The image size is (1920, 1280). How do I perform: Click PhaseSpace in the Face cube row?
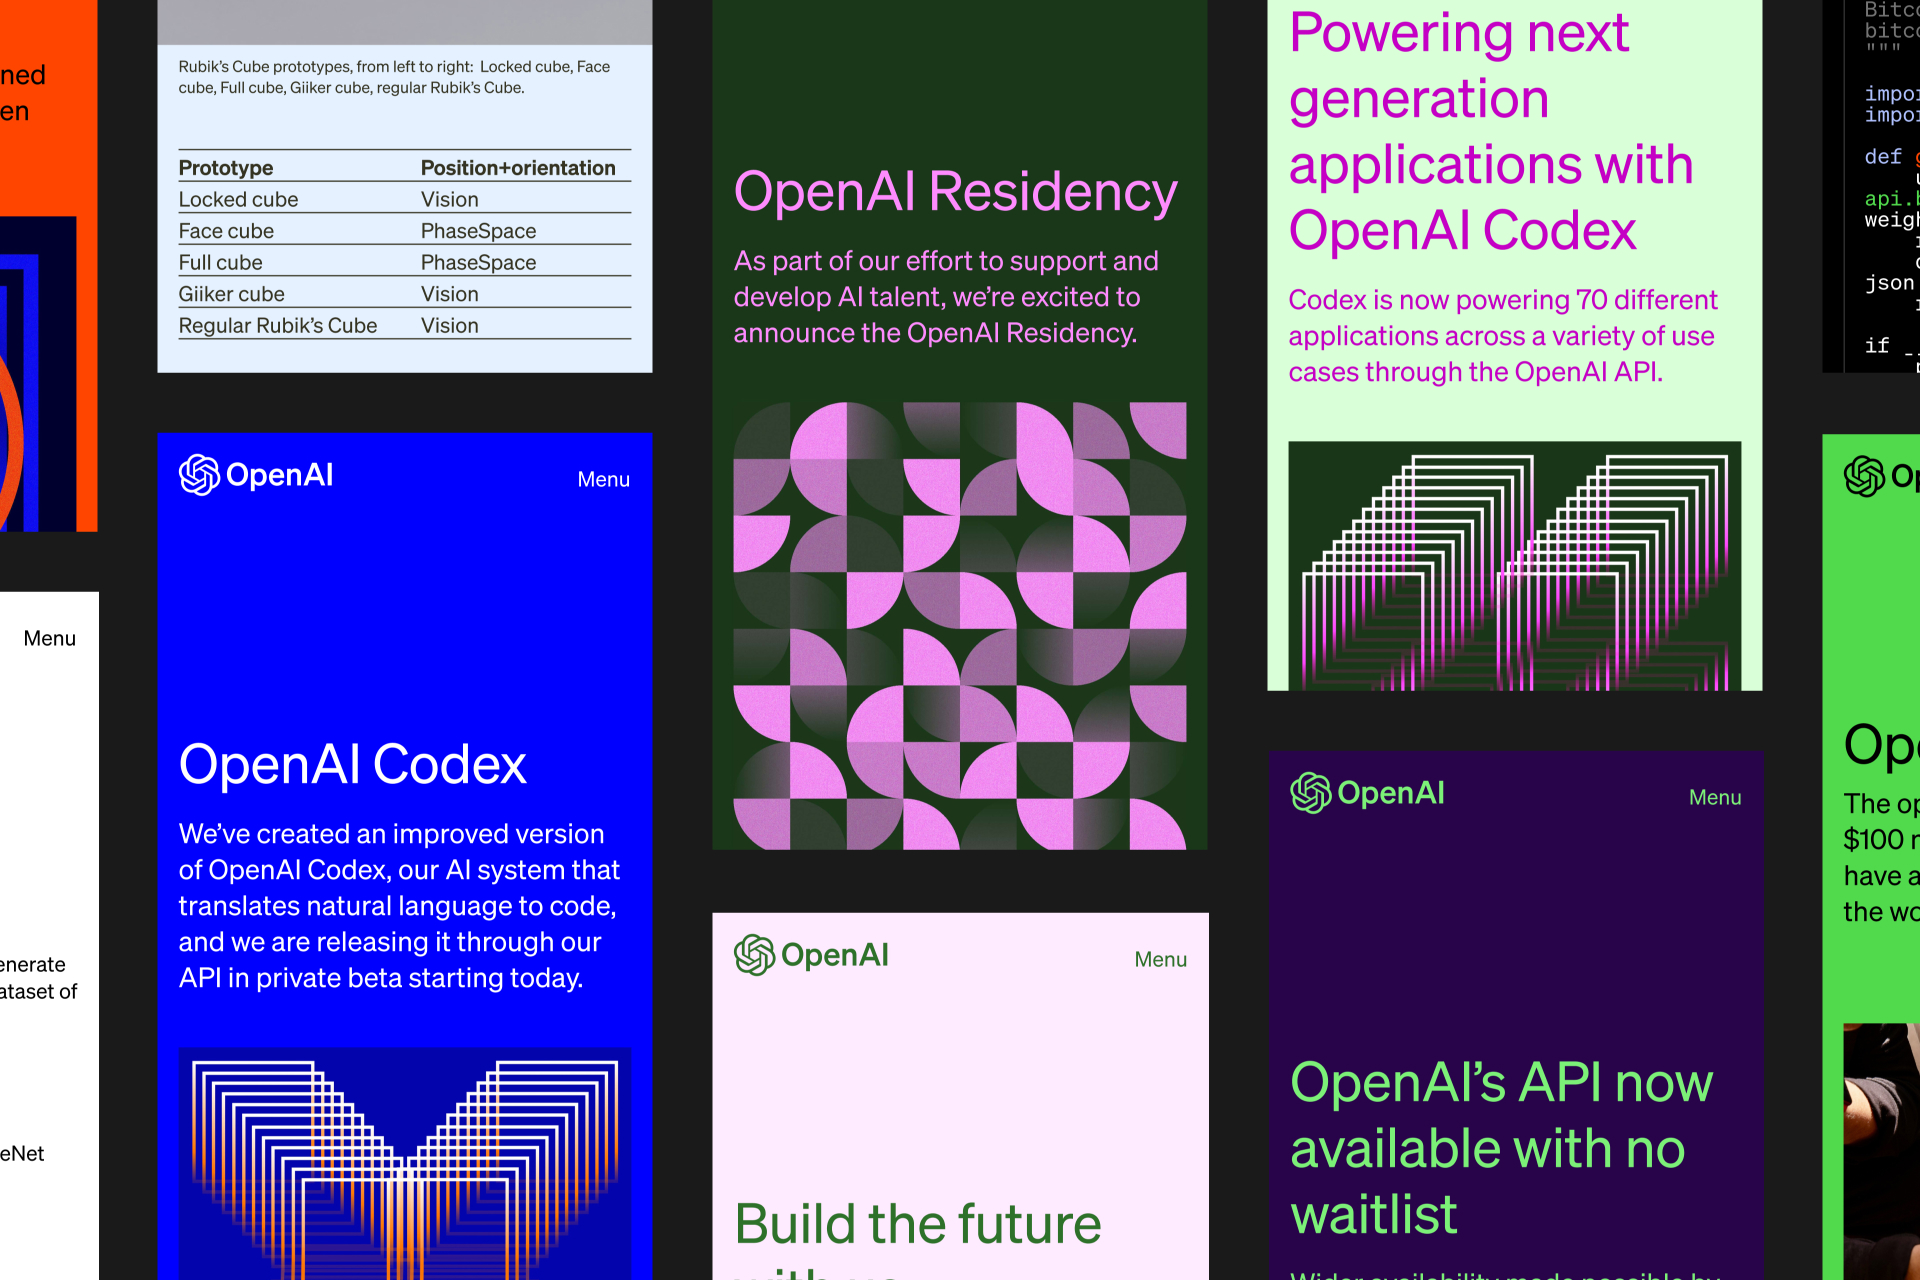coord(478,231)
